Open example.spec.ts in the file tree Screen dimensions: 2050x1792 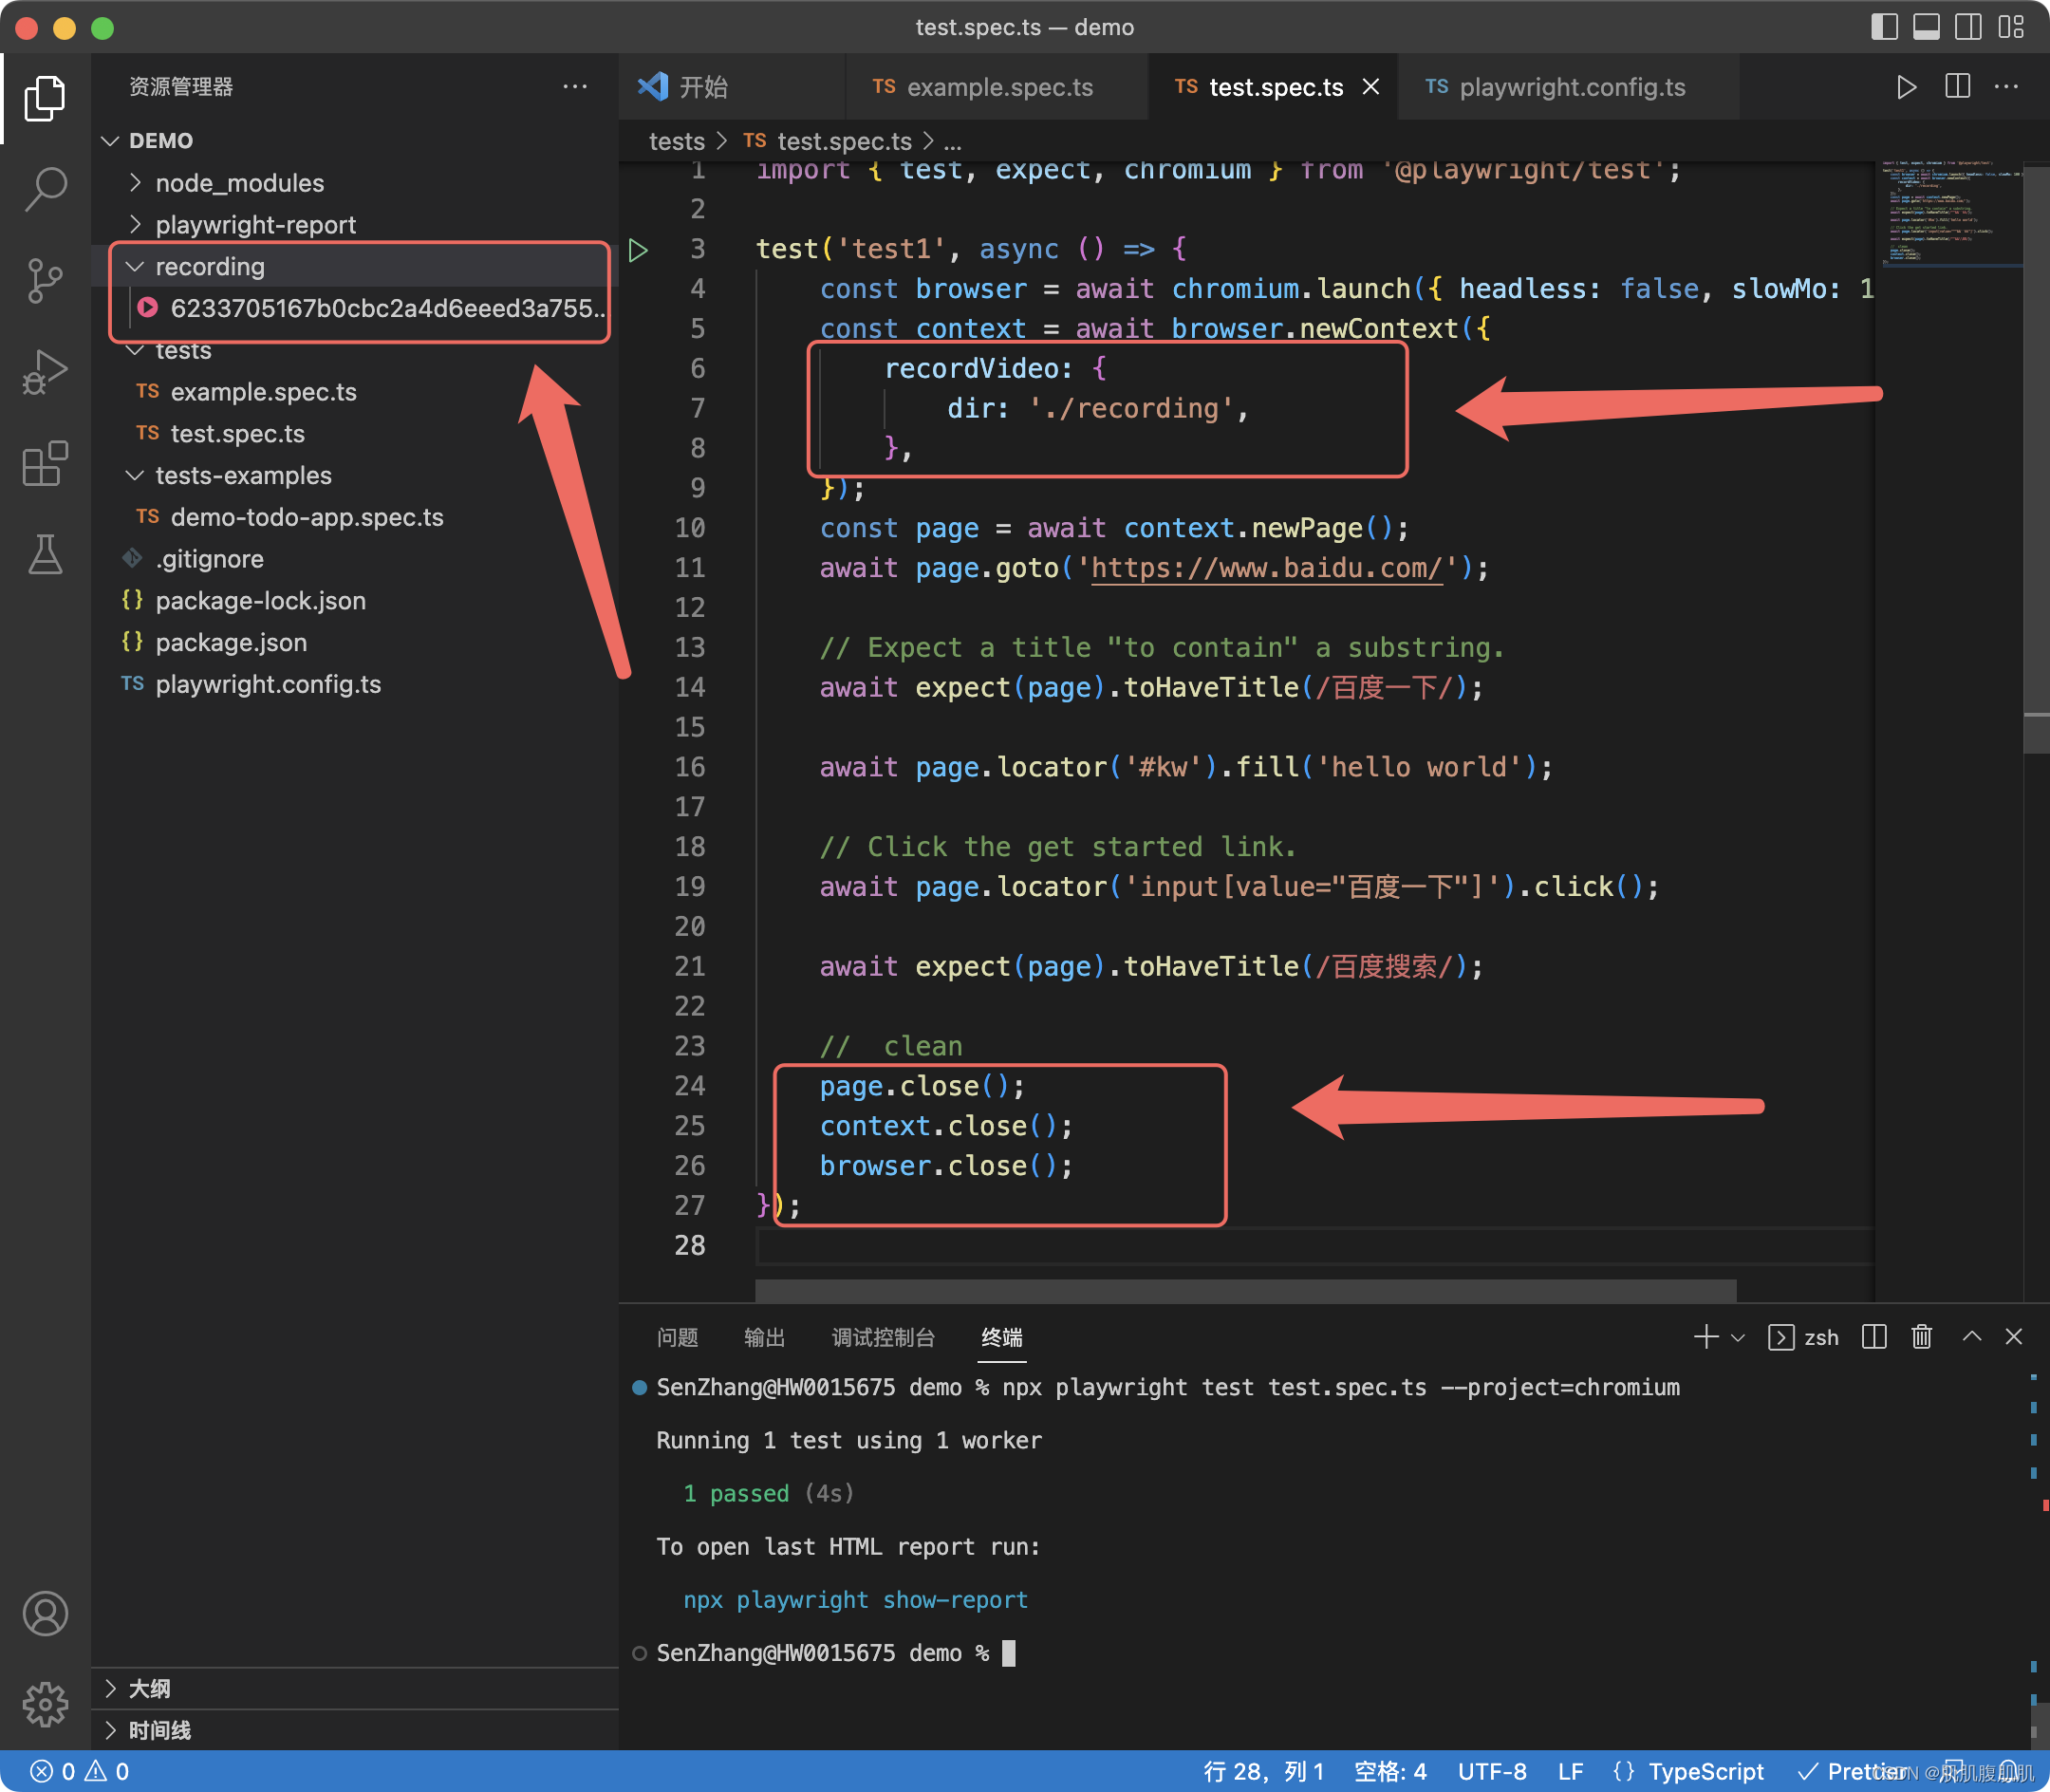pos(355,392)
